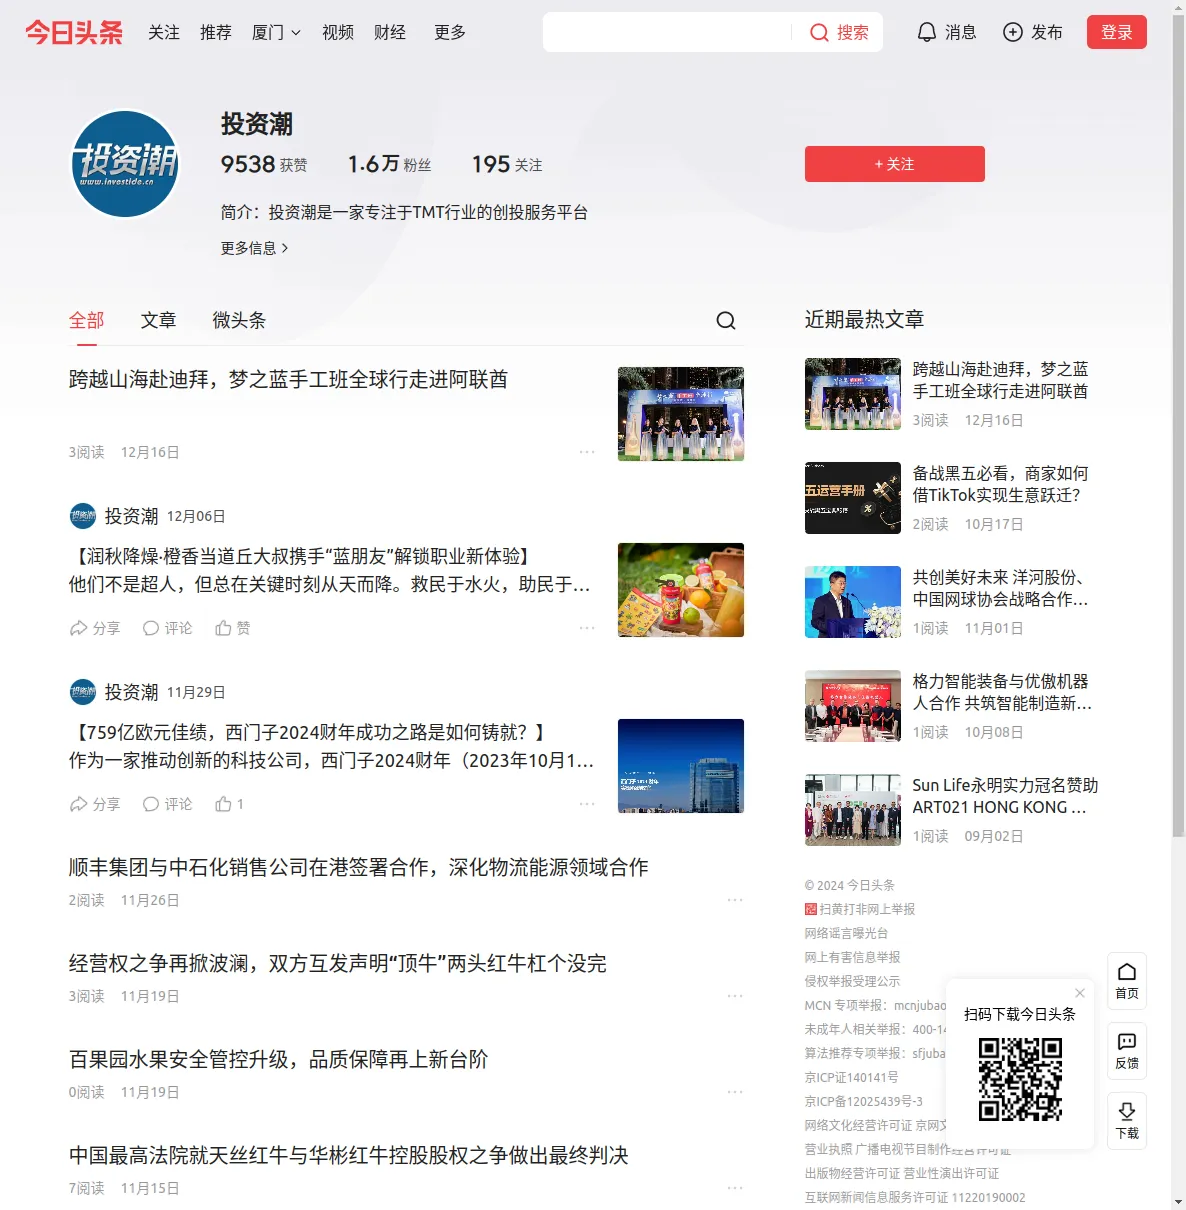The image size is (1186, 1210).
Task: Open 反馈 feedback floating button
Action: pos(1127,1051)
